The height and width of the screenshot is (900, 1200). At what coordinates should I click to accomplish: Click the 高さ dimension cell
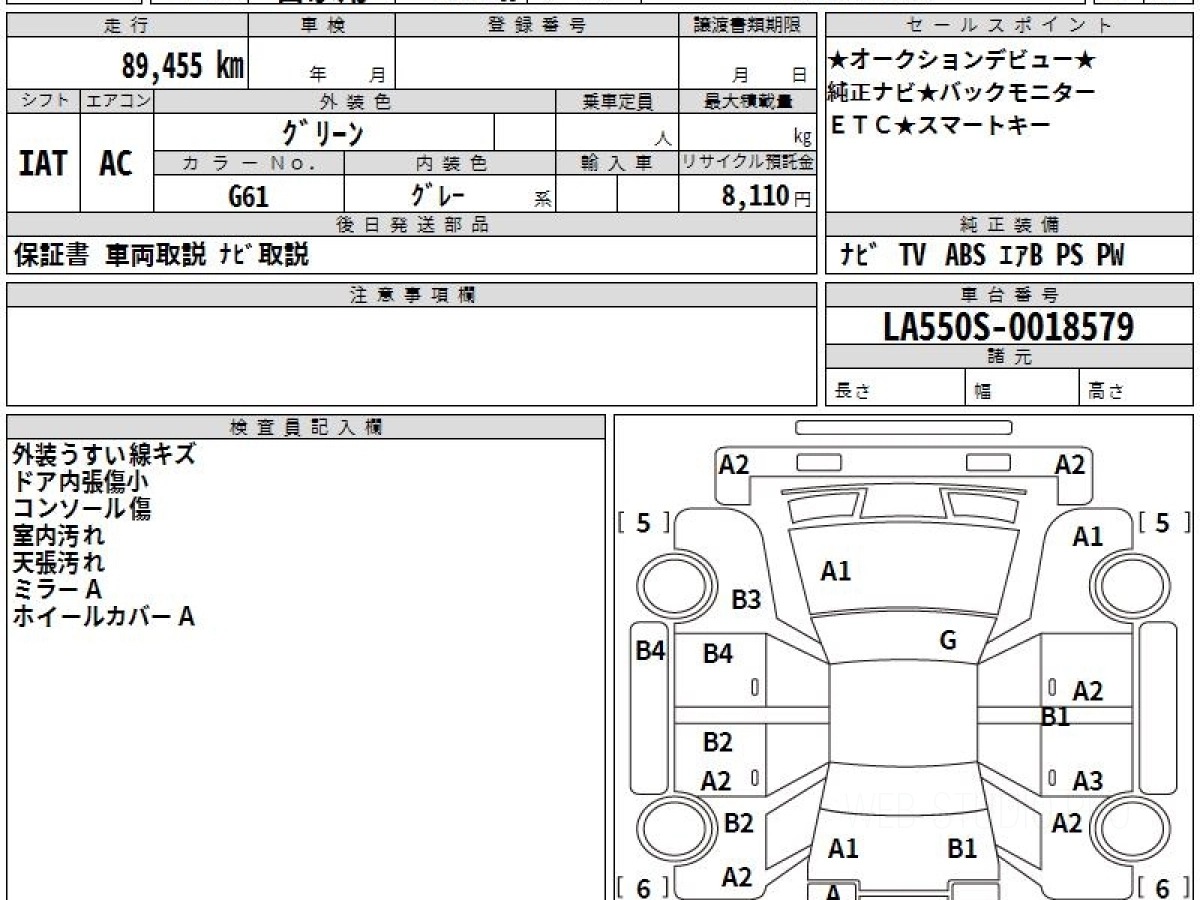pos(1137,389)
